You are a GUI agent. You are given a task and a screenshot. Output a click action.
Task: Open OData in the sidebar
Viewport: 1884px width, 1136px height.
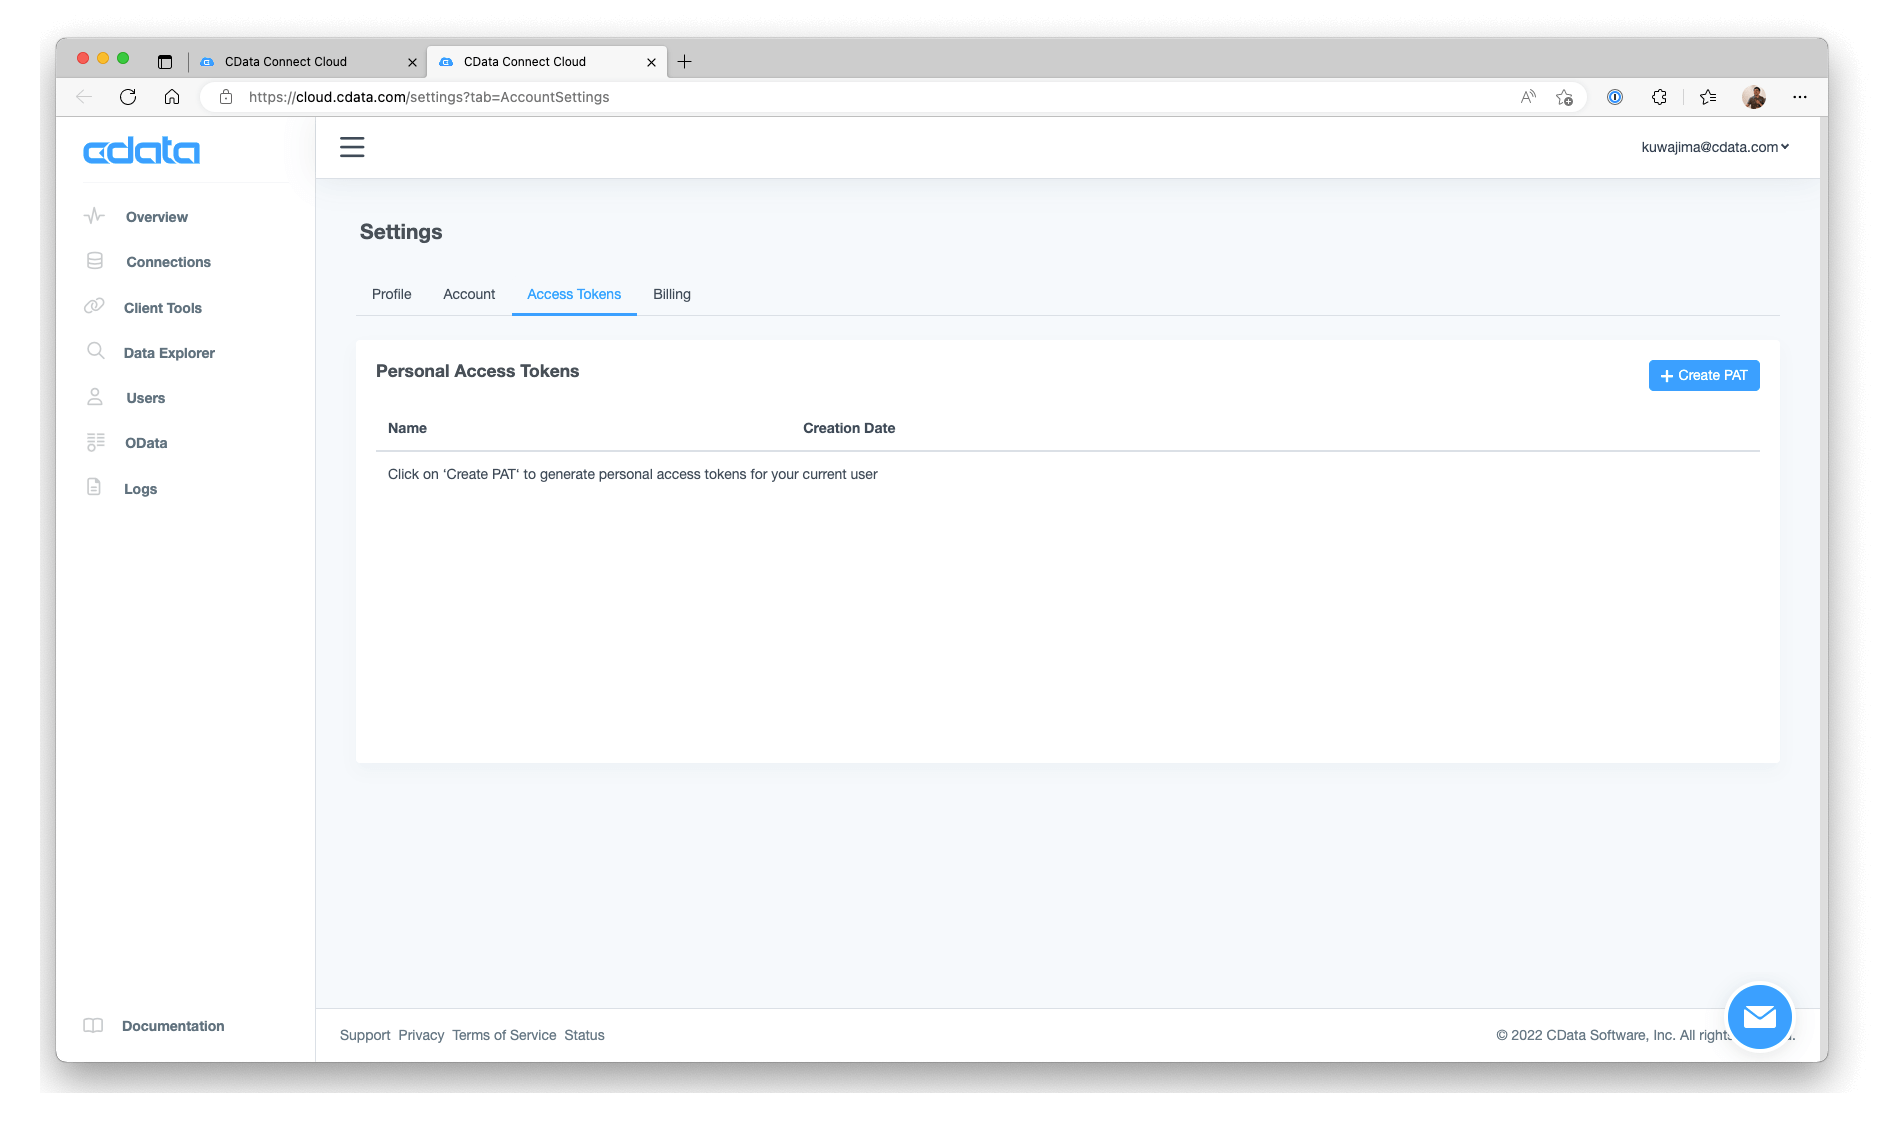point(146,443)
